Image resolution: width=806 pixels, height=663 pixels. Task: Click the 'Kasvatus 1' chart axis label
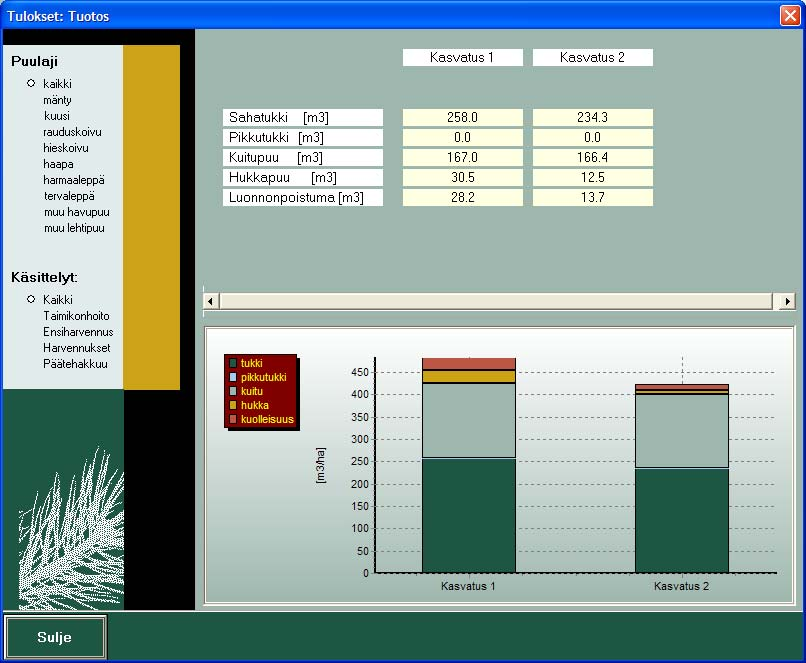468,586
